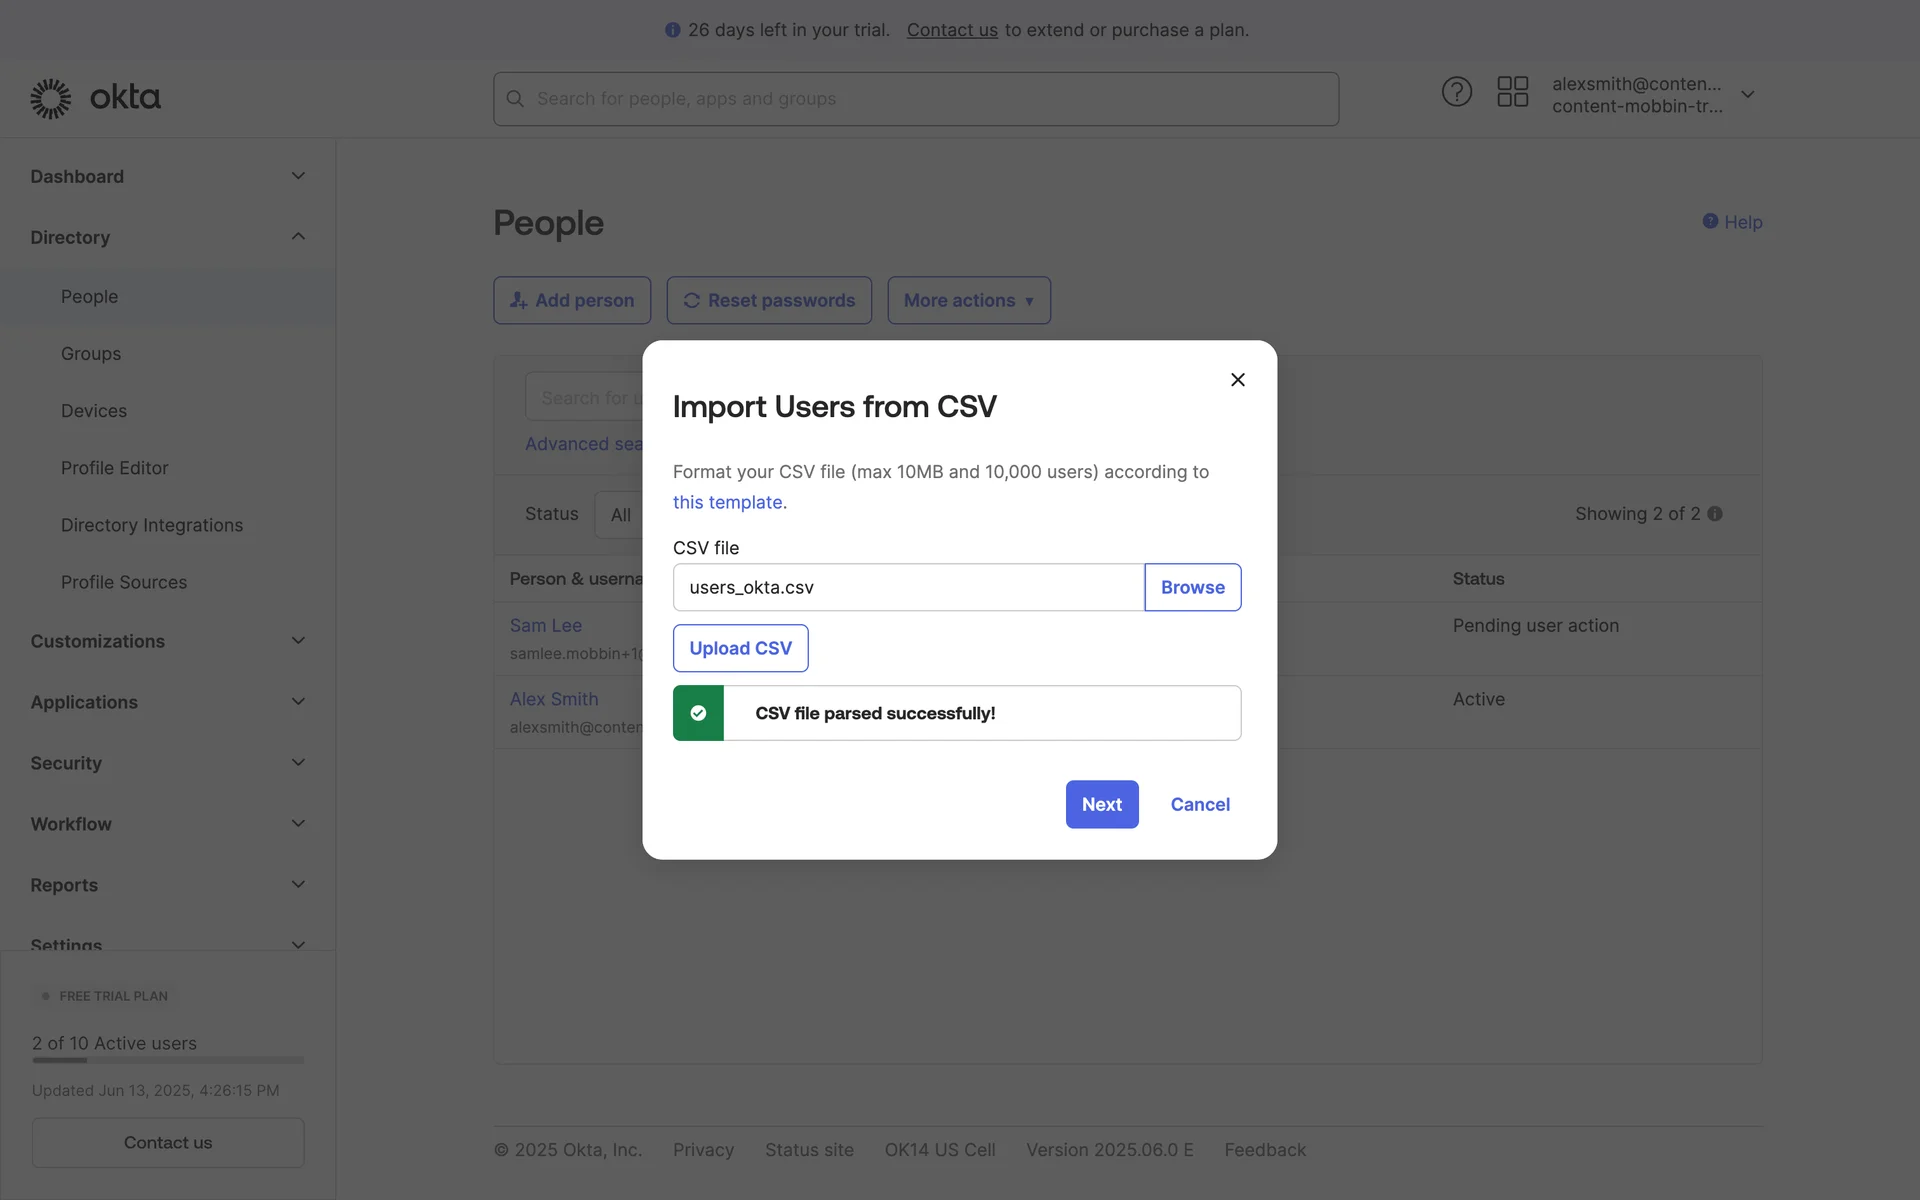Expand the Dashboard sidebar section

click(x=297, y=176)
